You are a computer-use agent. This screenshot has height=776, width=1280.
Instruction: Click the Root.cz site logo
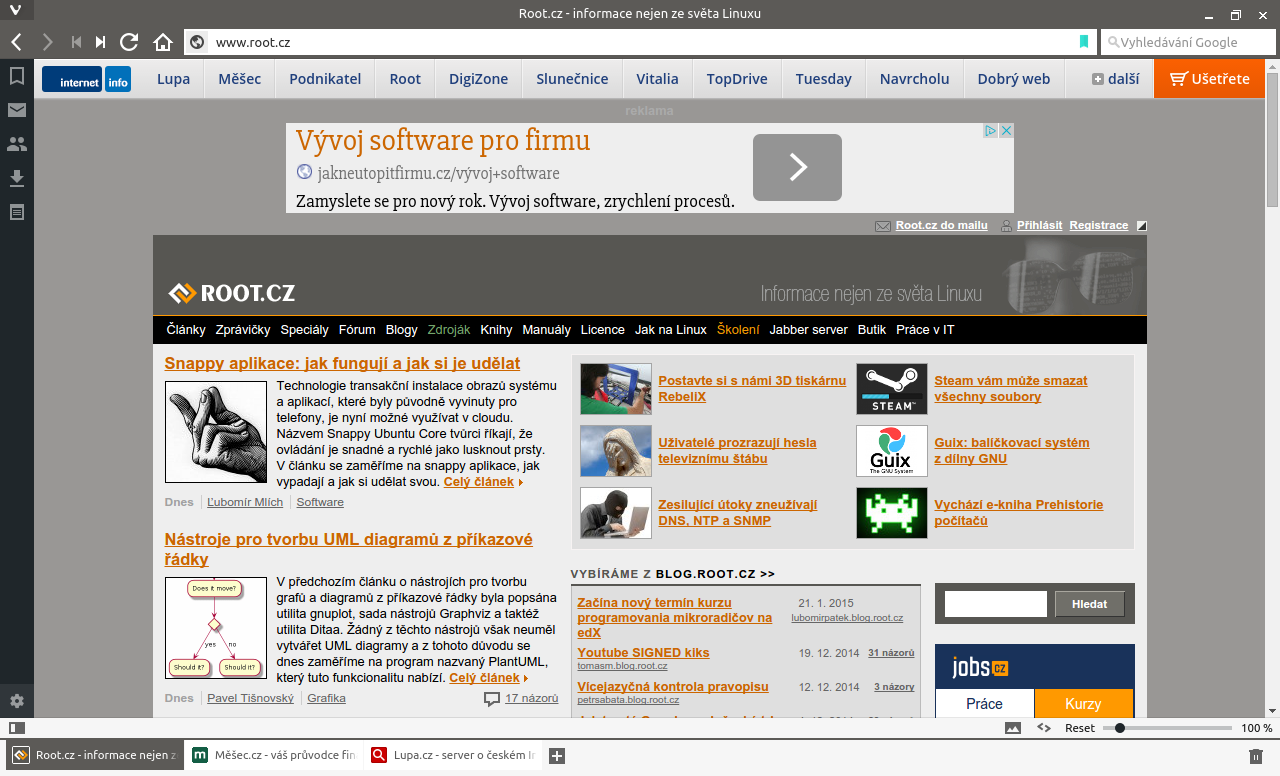click(232, 293)
